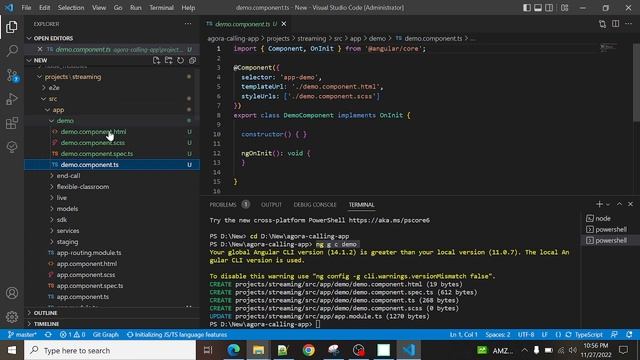
Task: Open the File menu
Action: (26, 8)
